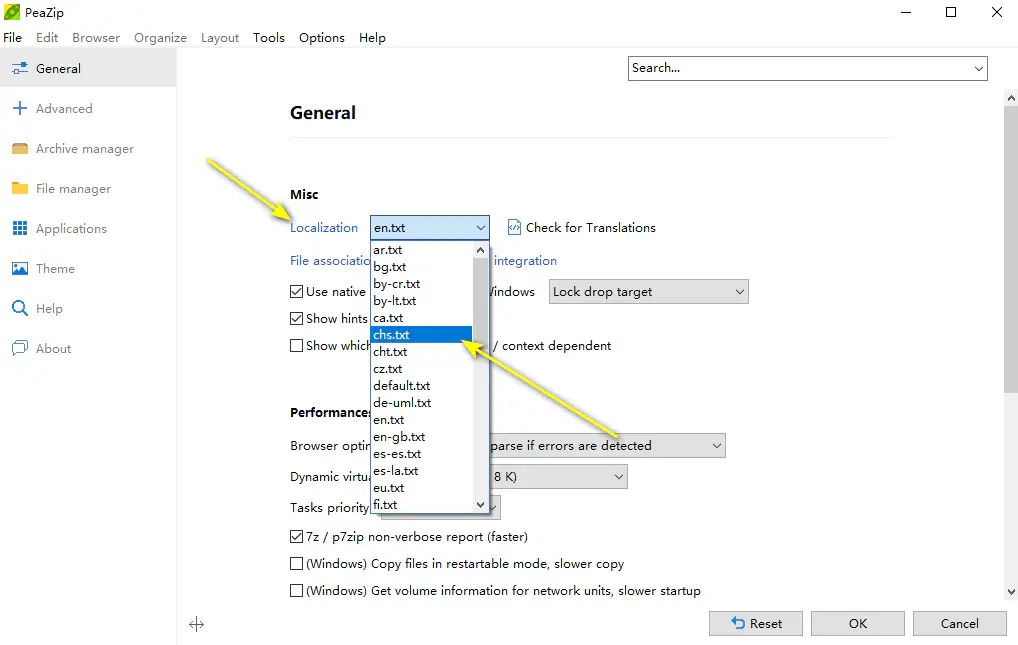This screenshot has height=645, width=1018.
Task: Click the Applications grid icon
Action: point(19,229)
